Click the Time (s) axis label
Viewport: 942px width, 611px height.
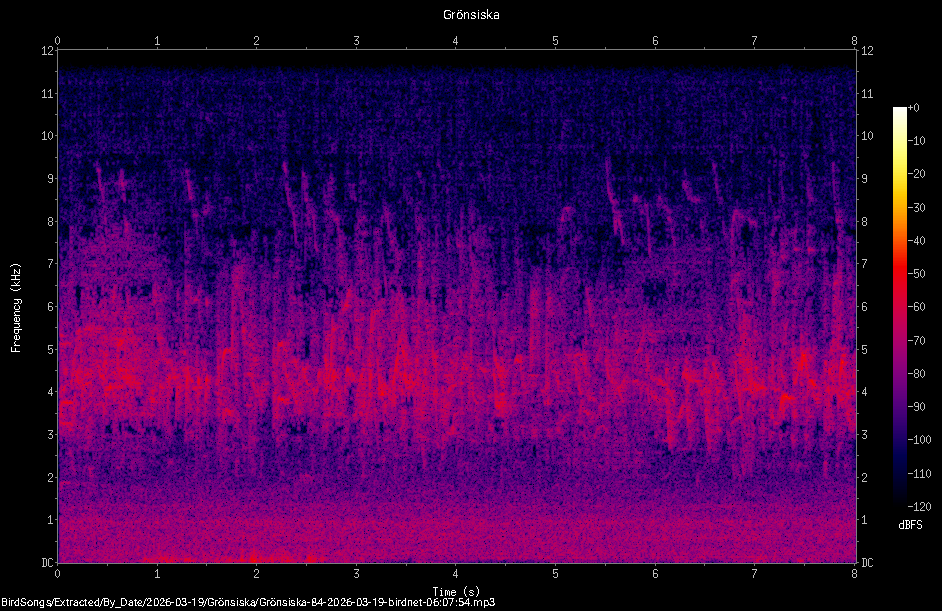[456, 592]
